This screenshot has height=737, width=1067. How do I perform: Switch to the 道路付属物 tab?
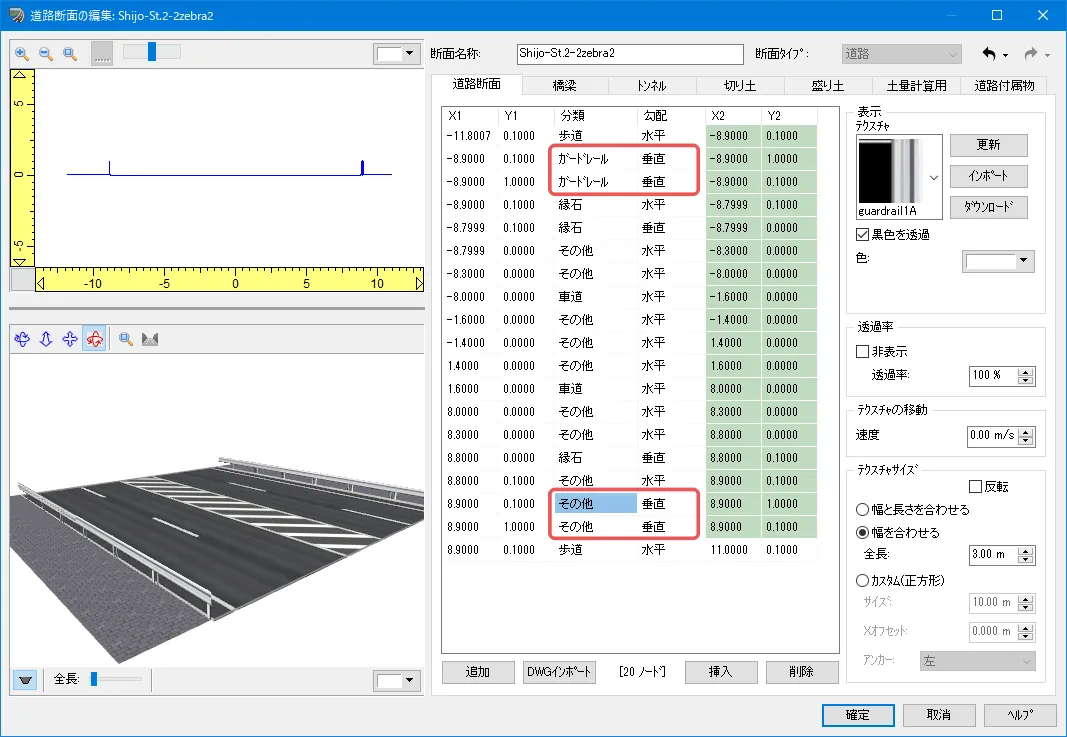pyautogui.click(x=1003, y=86)
